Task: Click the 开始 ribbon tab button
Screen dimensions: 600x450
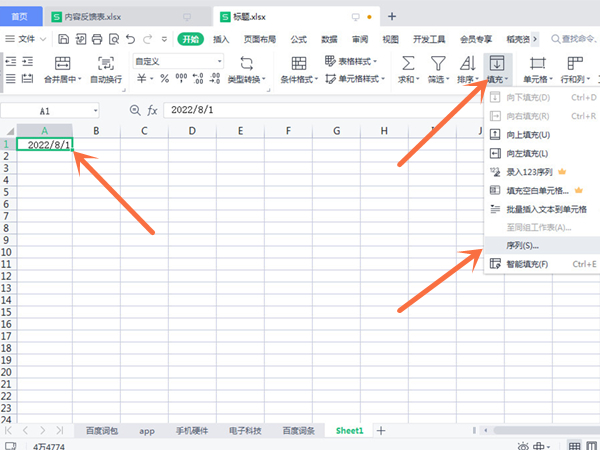Action: 190,39
